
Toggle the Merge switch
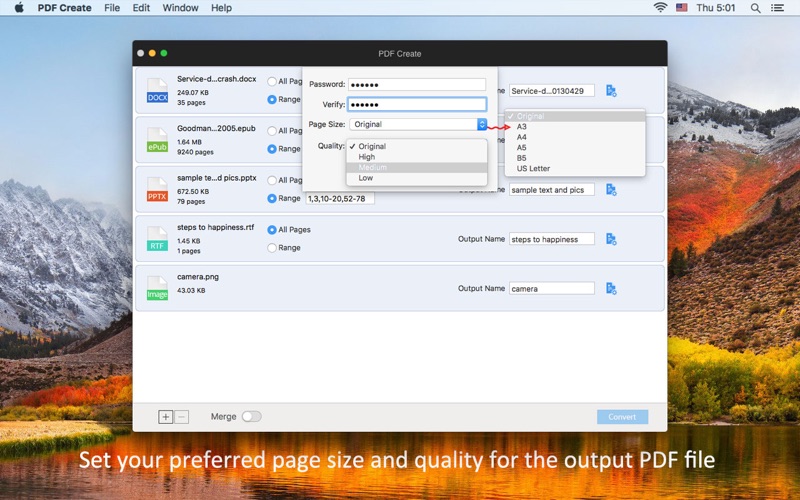(252, 416)
